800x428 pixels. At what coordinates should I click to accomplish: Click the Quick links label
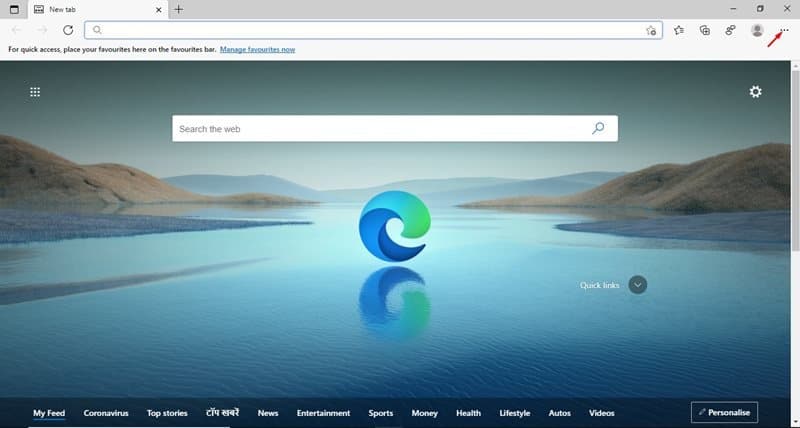[599, 285]
